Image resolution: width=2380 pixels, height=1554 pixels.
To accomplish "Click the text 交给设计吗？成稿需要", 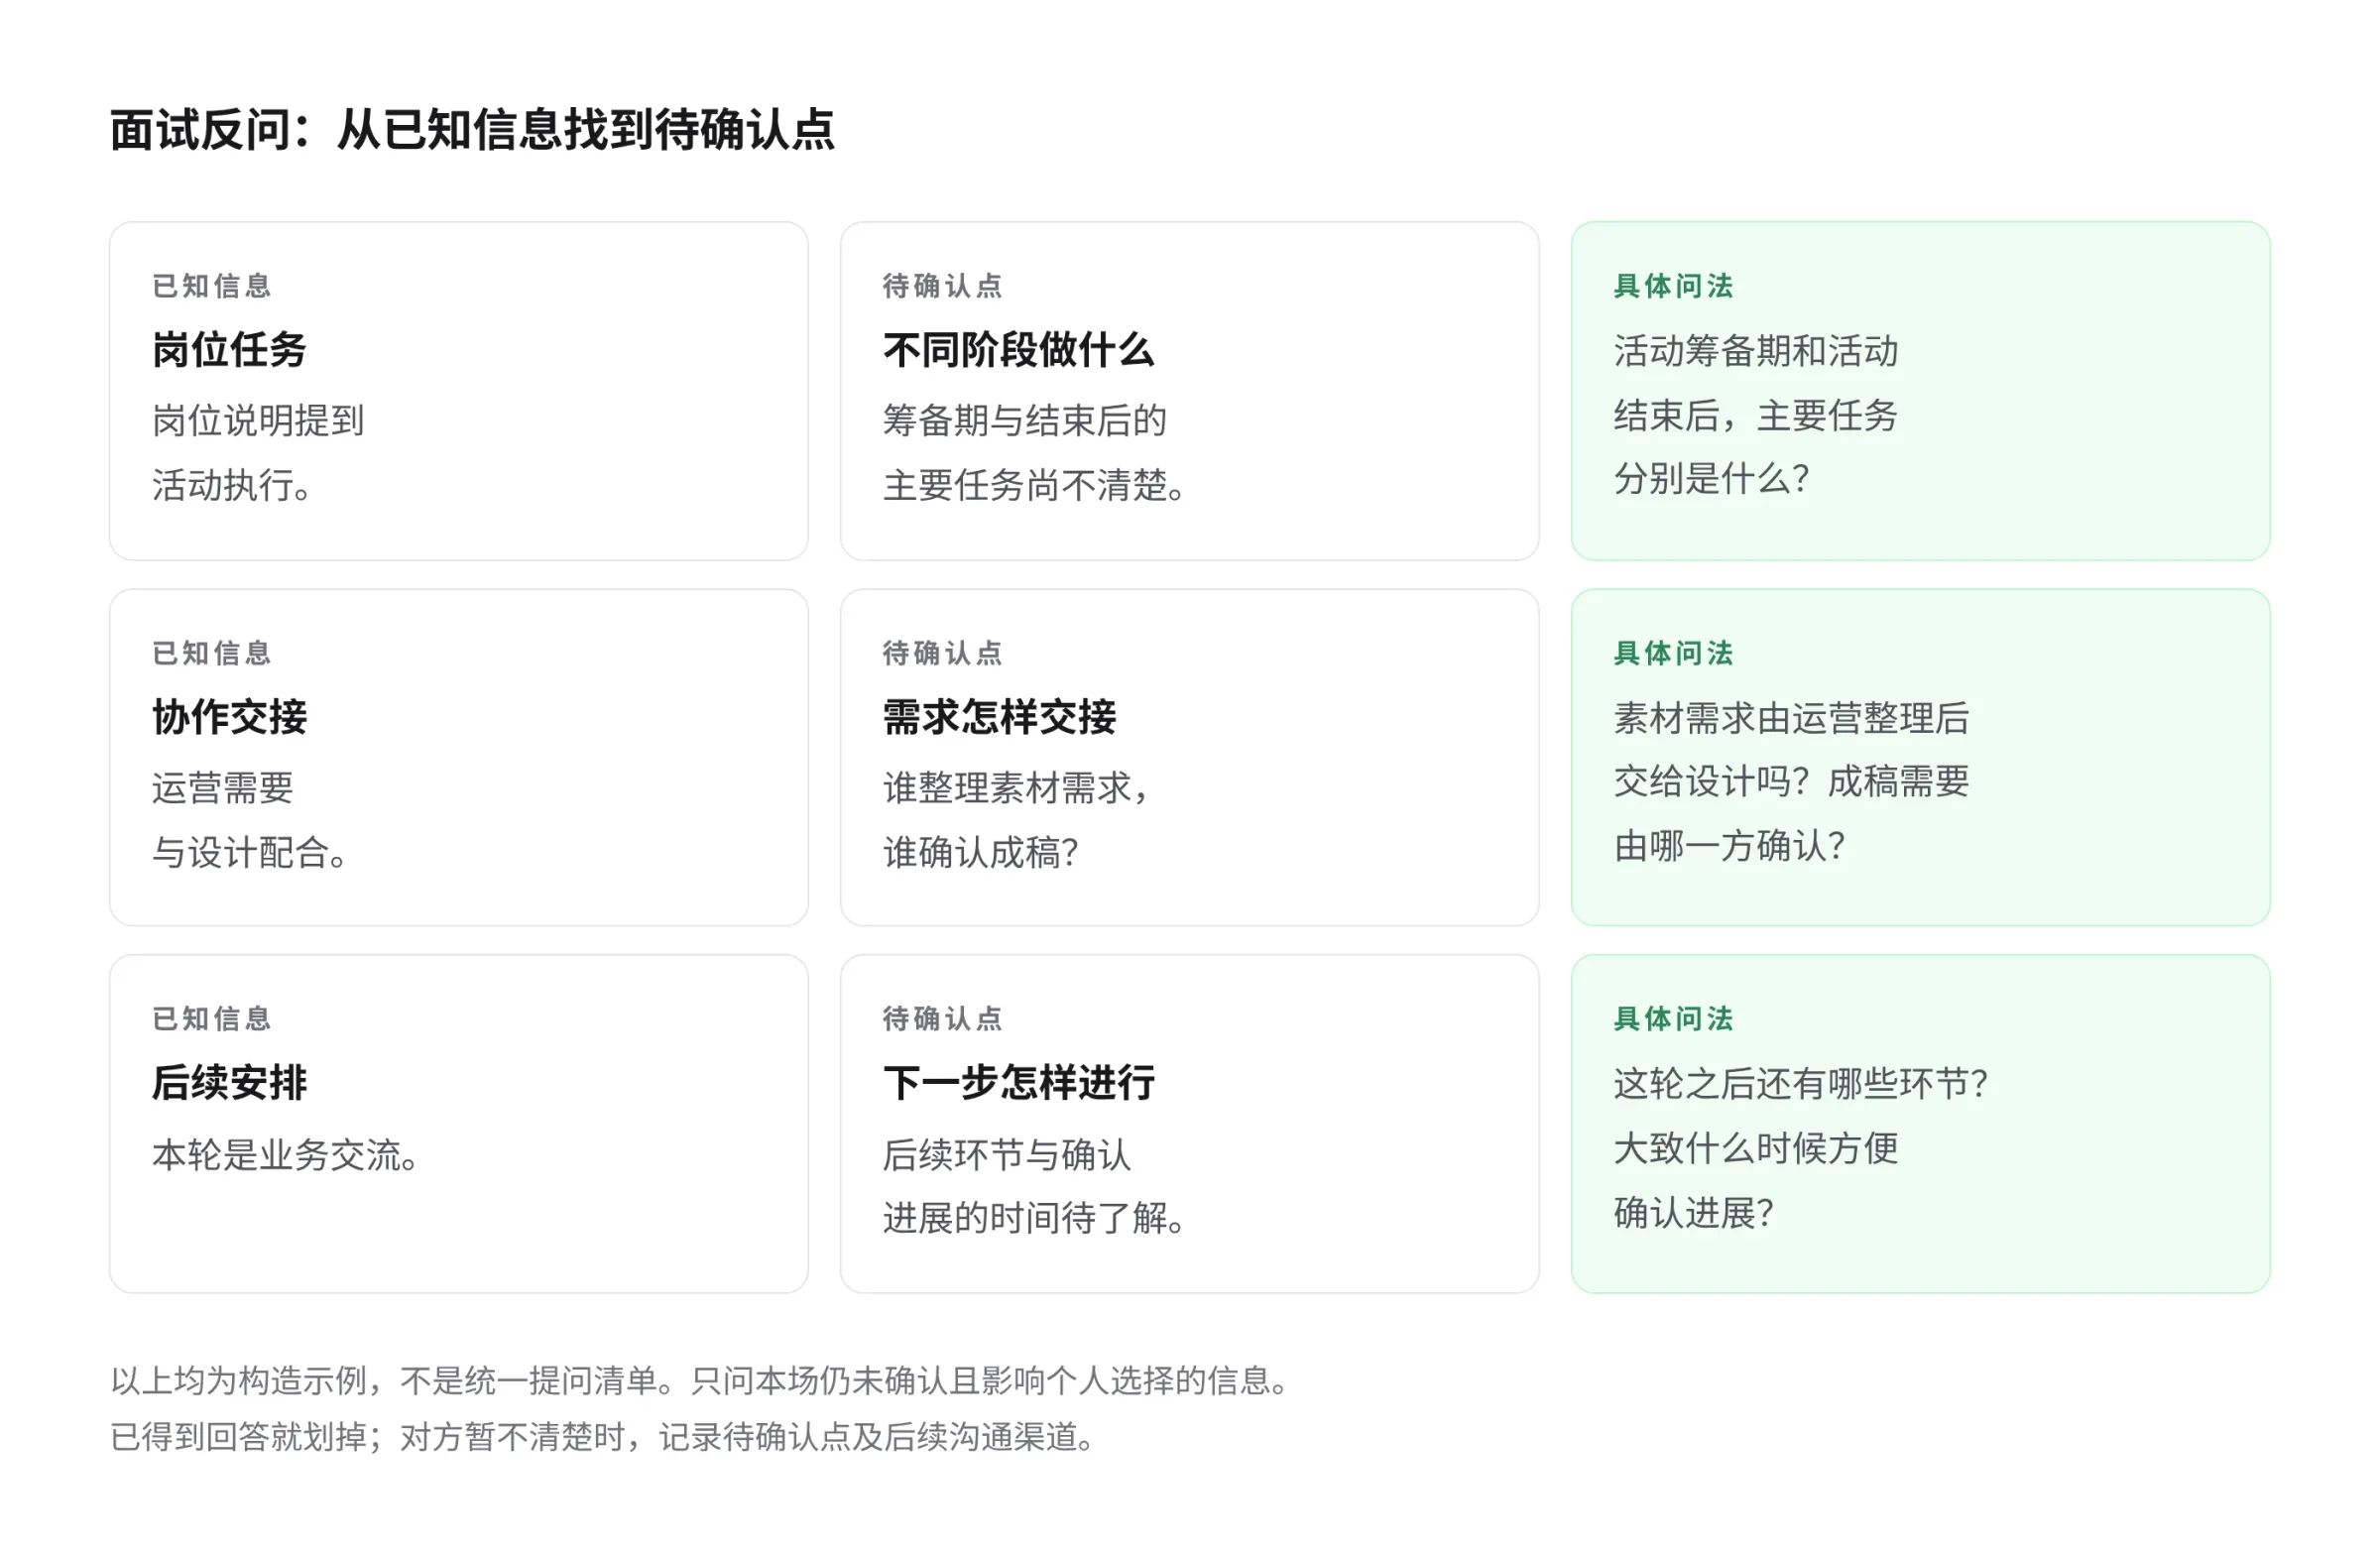I will pyautogui.click(x=1791, y=781).
